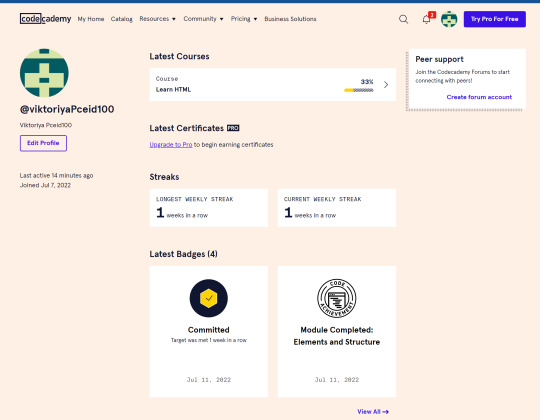This screenshot has width=540, height=420.
Task: Expand the Pricing dropdown menu
Action: (x=244, y=19)
